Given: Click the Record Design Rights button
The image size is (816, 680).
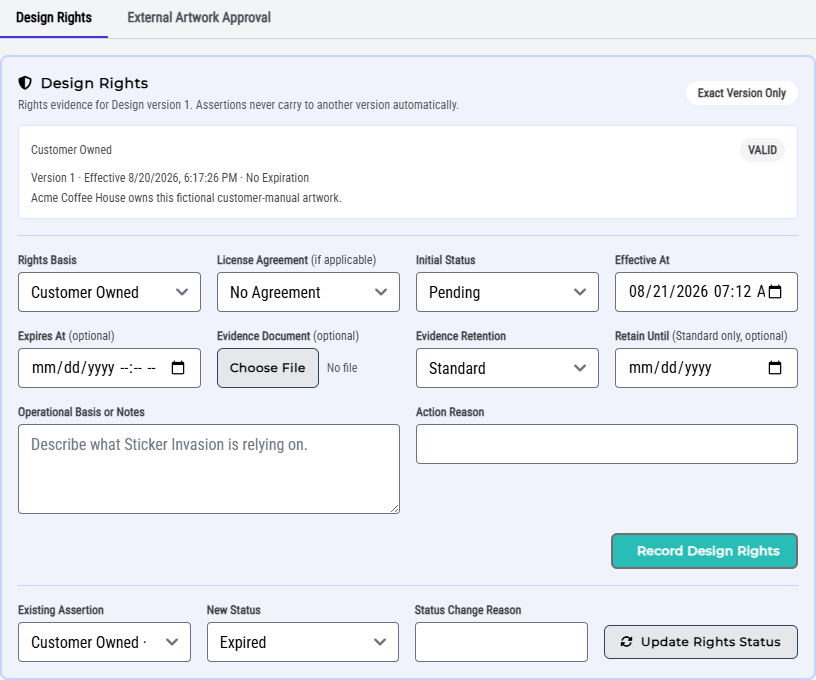Looking at the screenshot, I should tap(704, 551).
